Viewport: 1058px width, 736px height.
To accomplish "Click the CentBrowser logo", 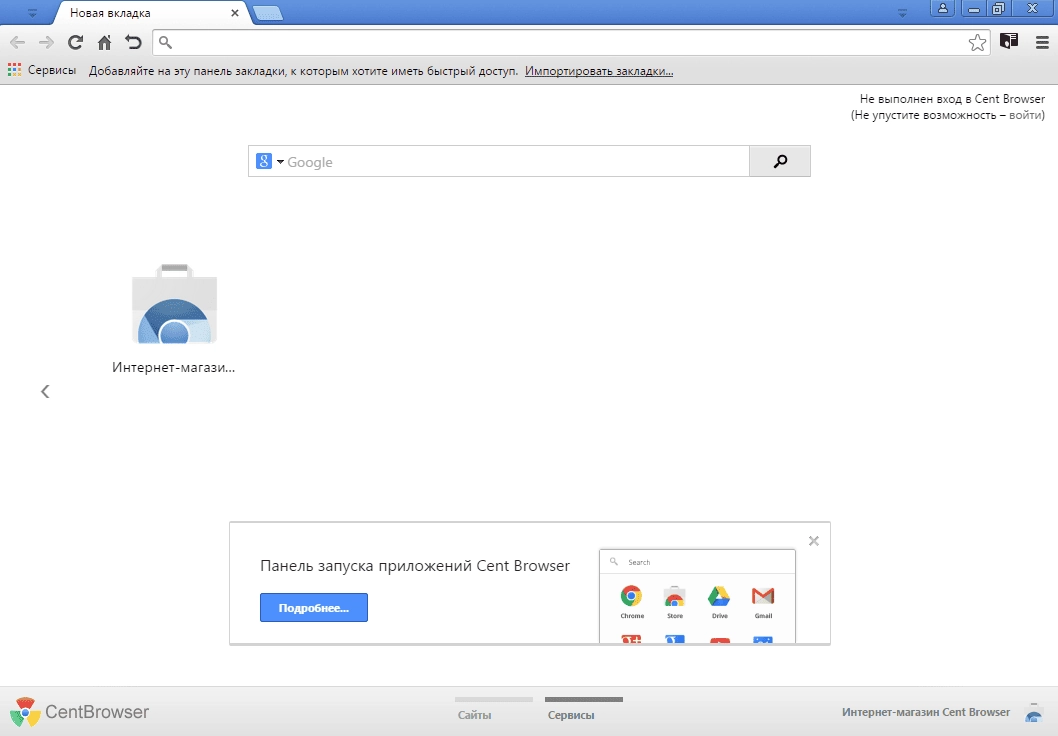I will [x=80, y=712].
